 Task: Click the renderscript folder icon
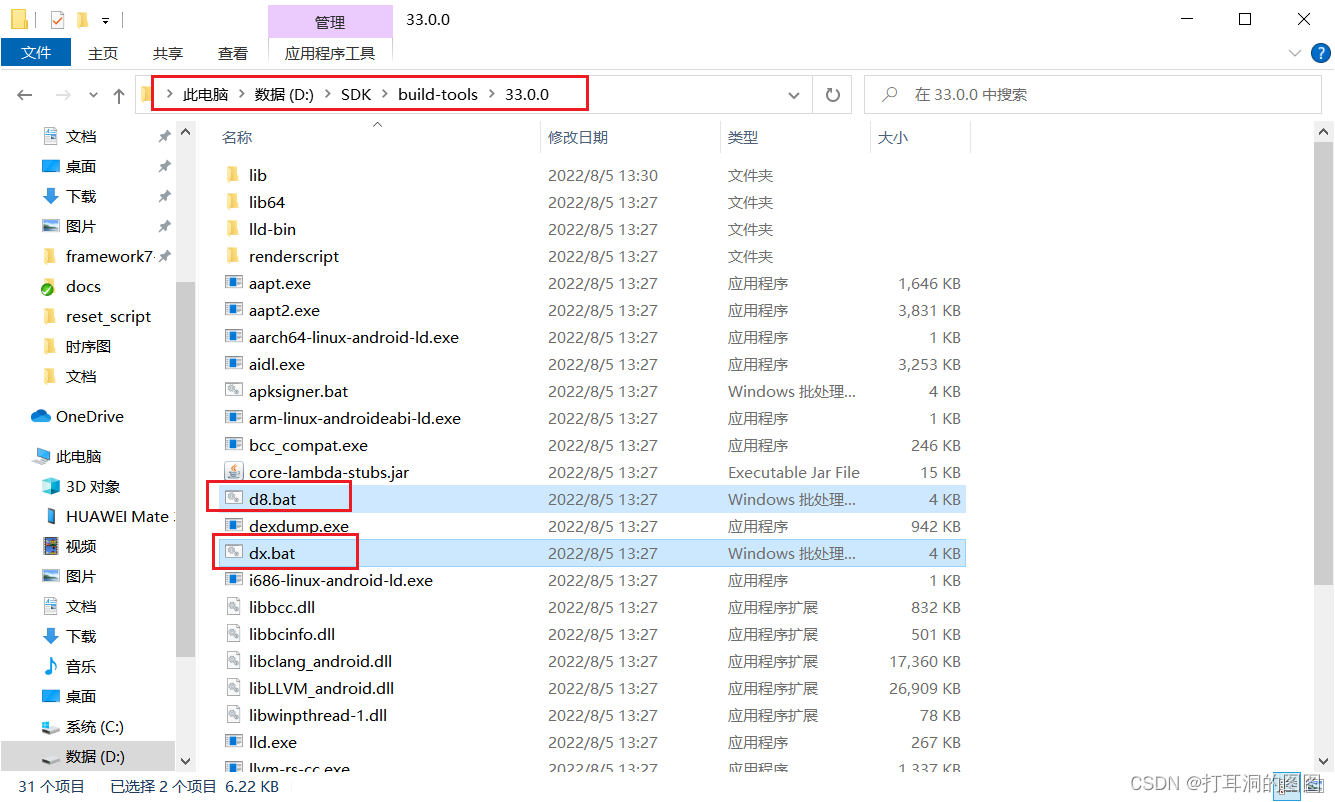click(x=233, y=256)
